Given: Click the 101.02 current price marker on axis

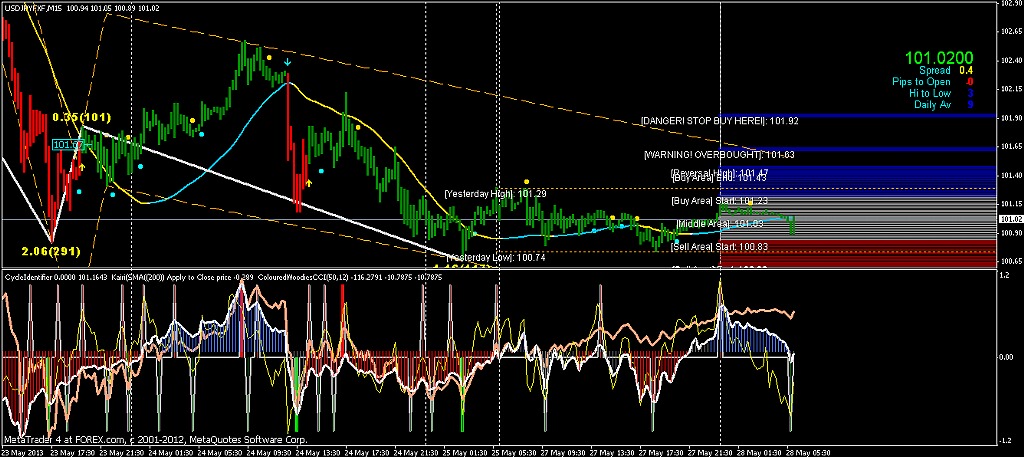Looking at the screenshot, I should [1010, 219].
